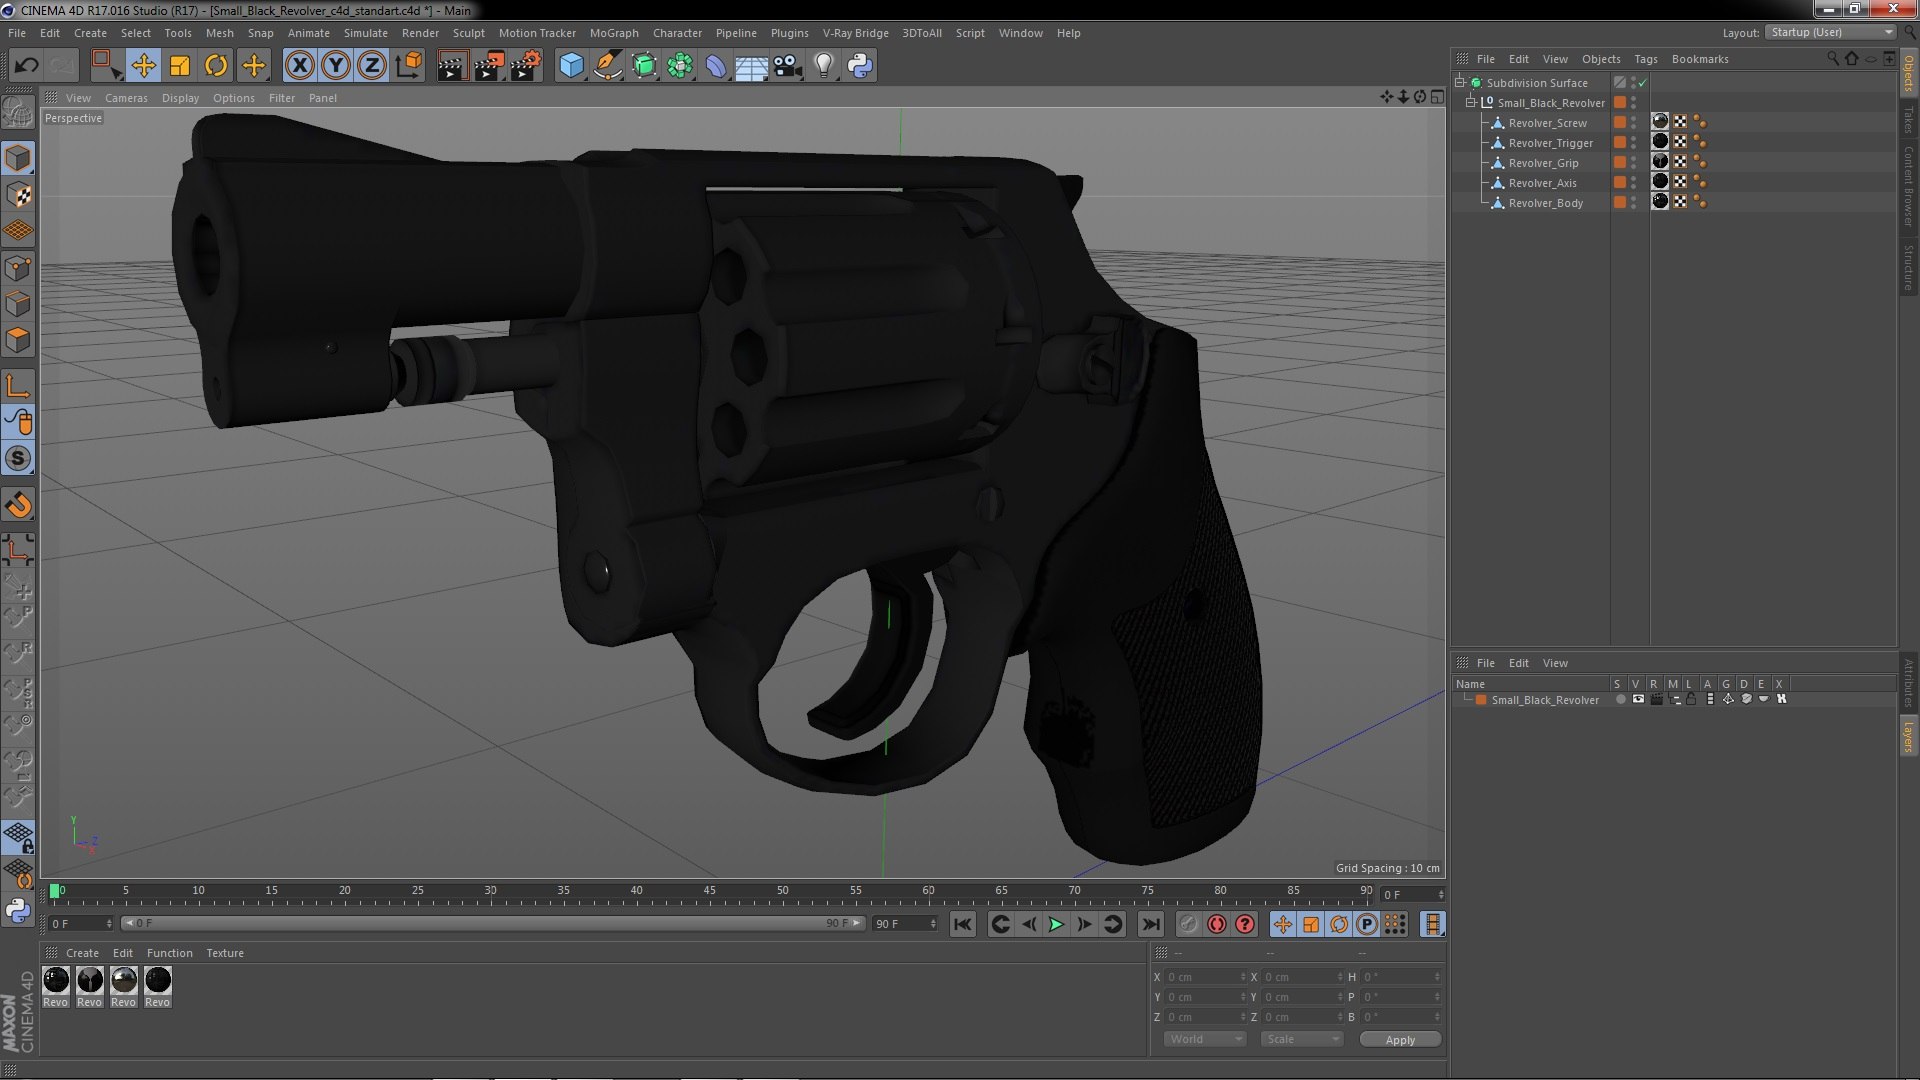The width and height of the screenshot is (1920, 1080).
Task: Open Object Manager Tags menu
Action: 1645,59
